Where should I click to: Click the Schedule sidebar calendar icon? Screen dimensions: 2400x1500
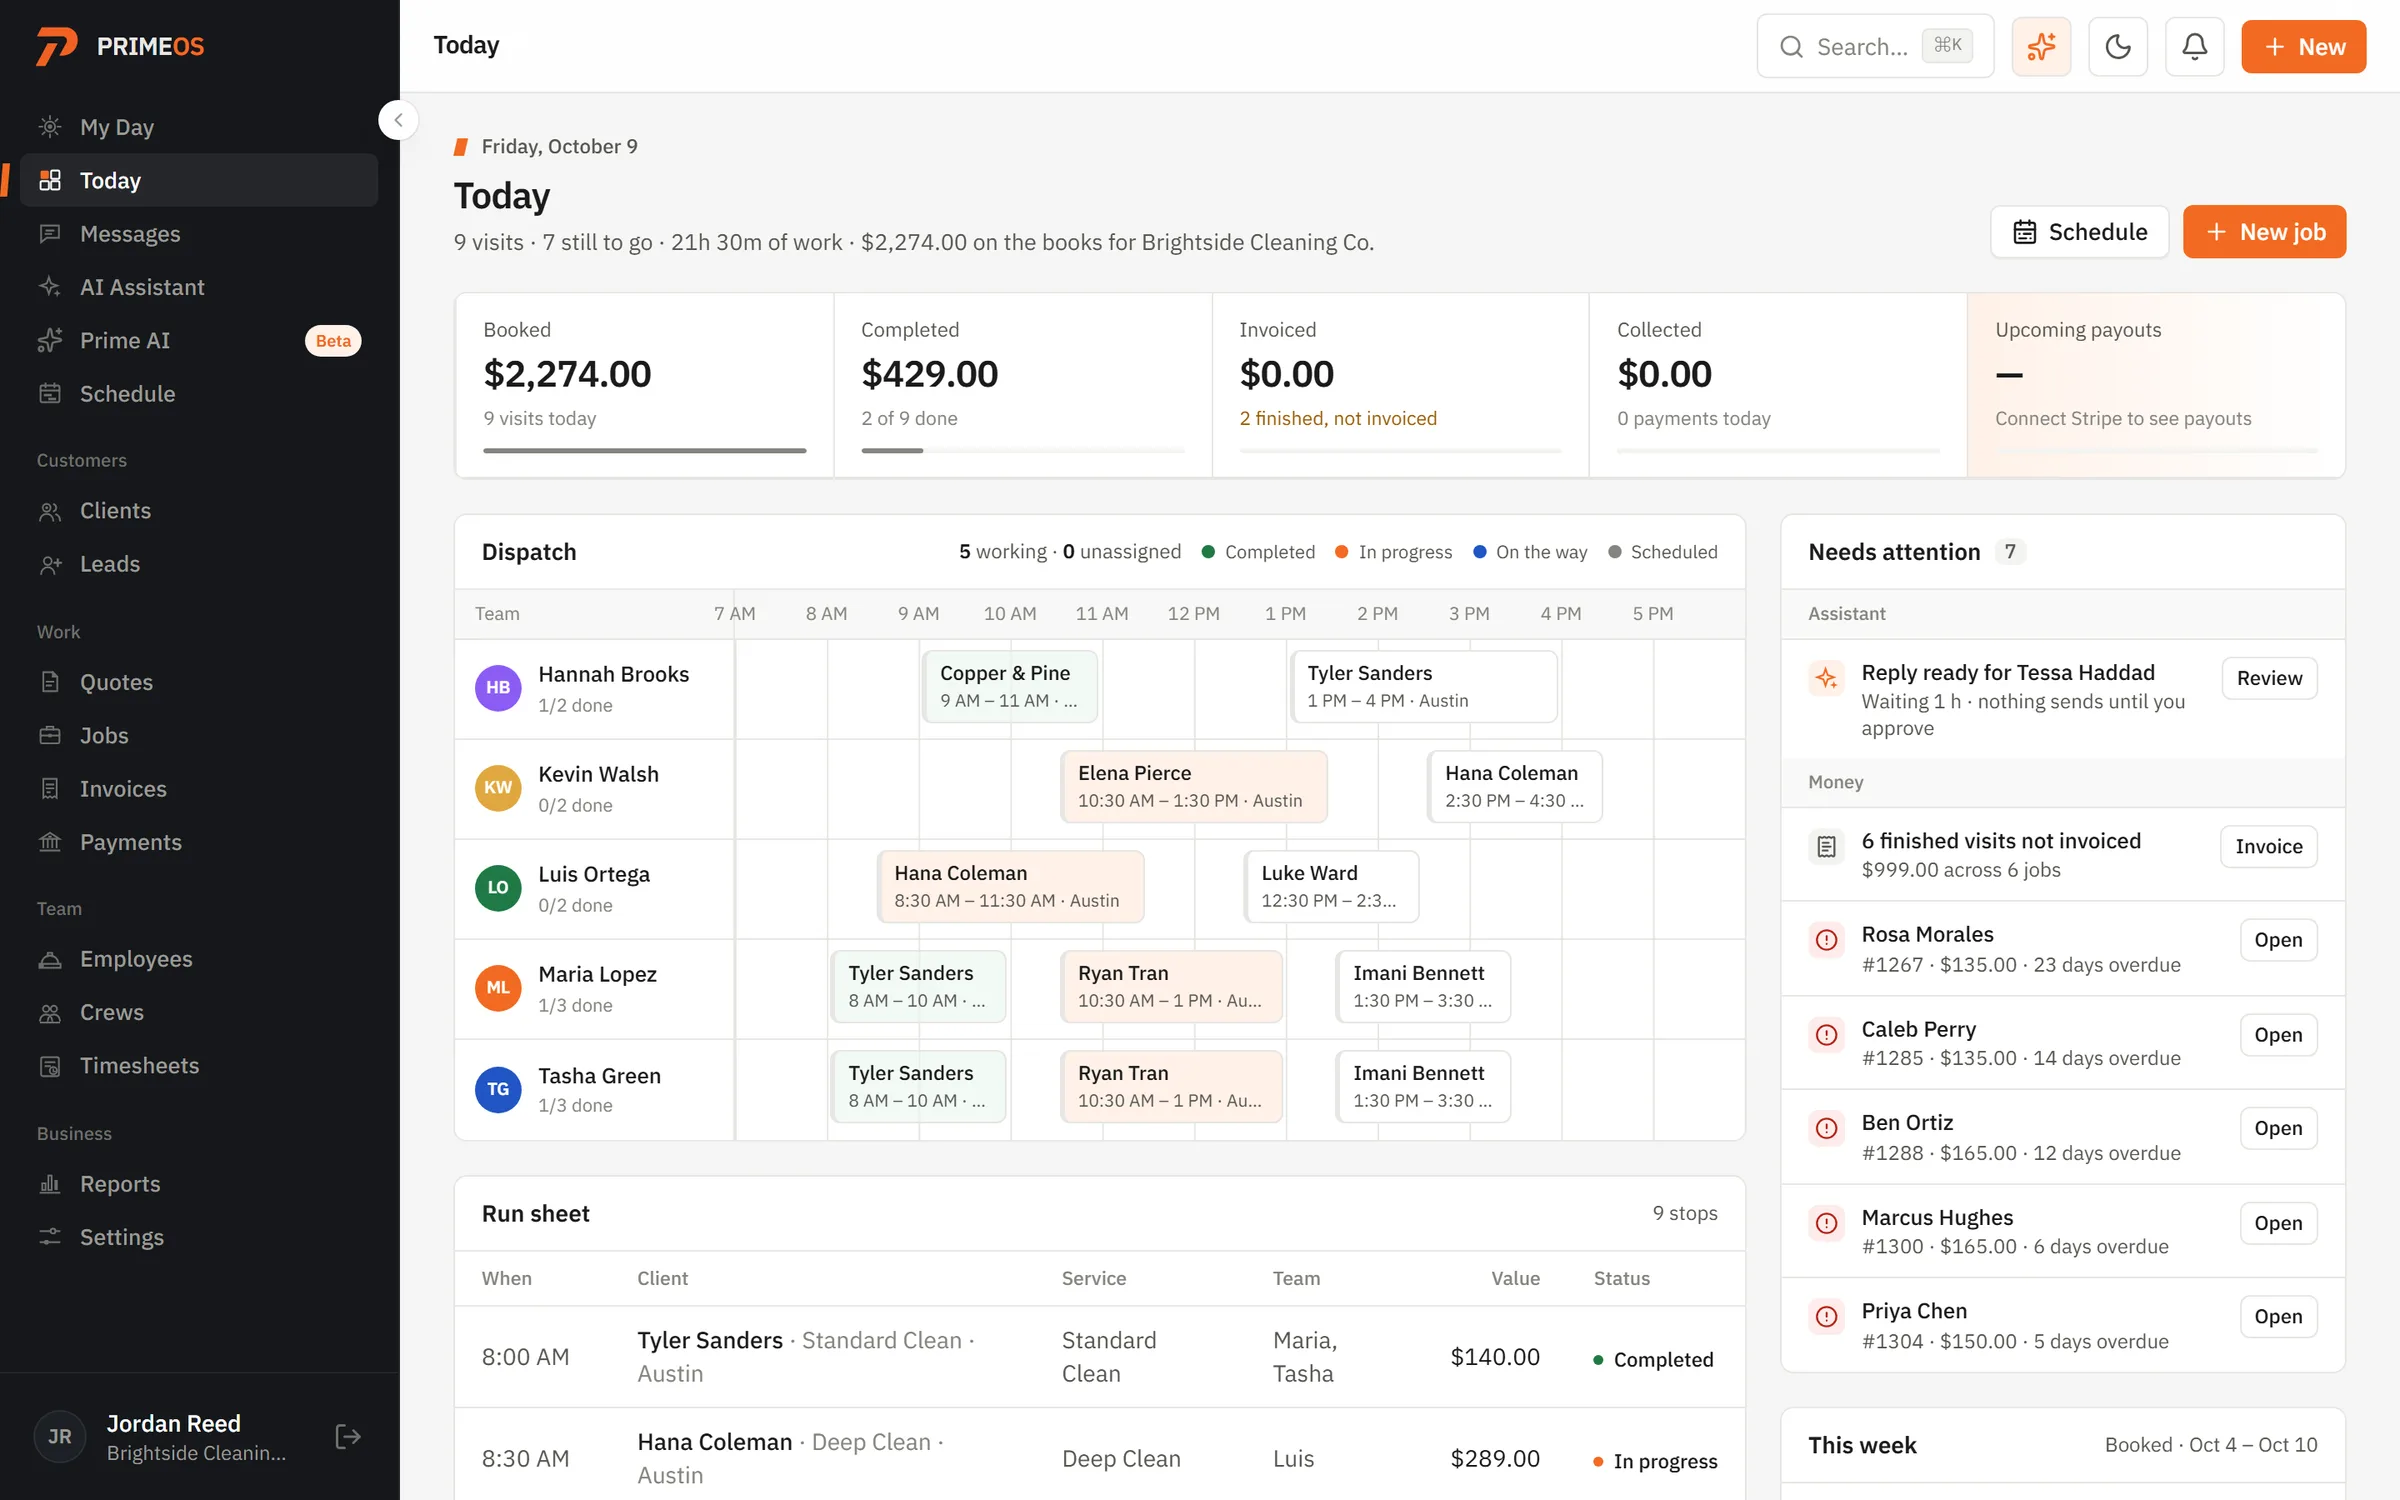click(50, 394)
